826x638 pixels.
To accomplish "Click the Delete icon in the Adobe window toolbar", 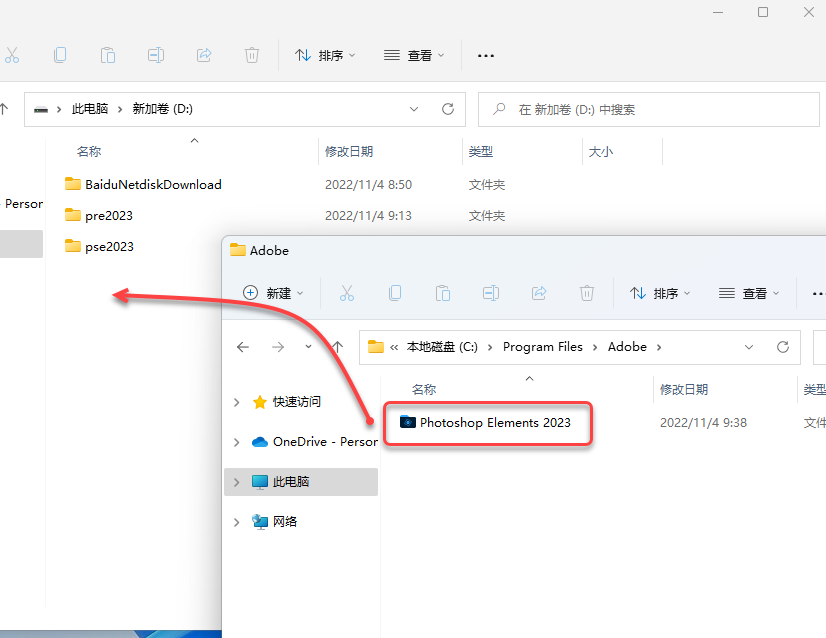I will [x=587, y=292].
